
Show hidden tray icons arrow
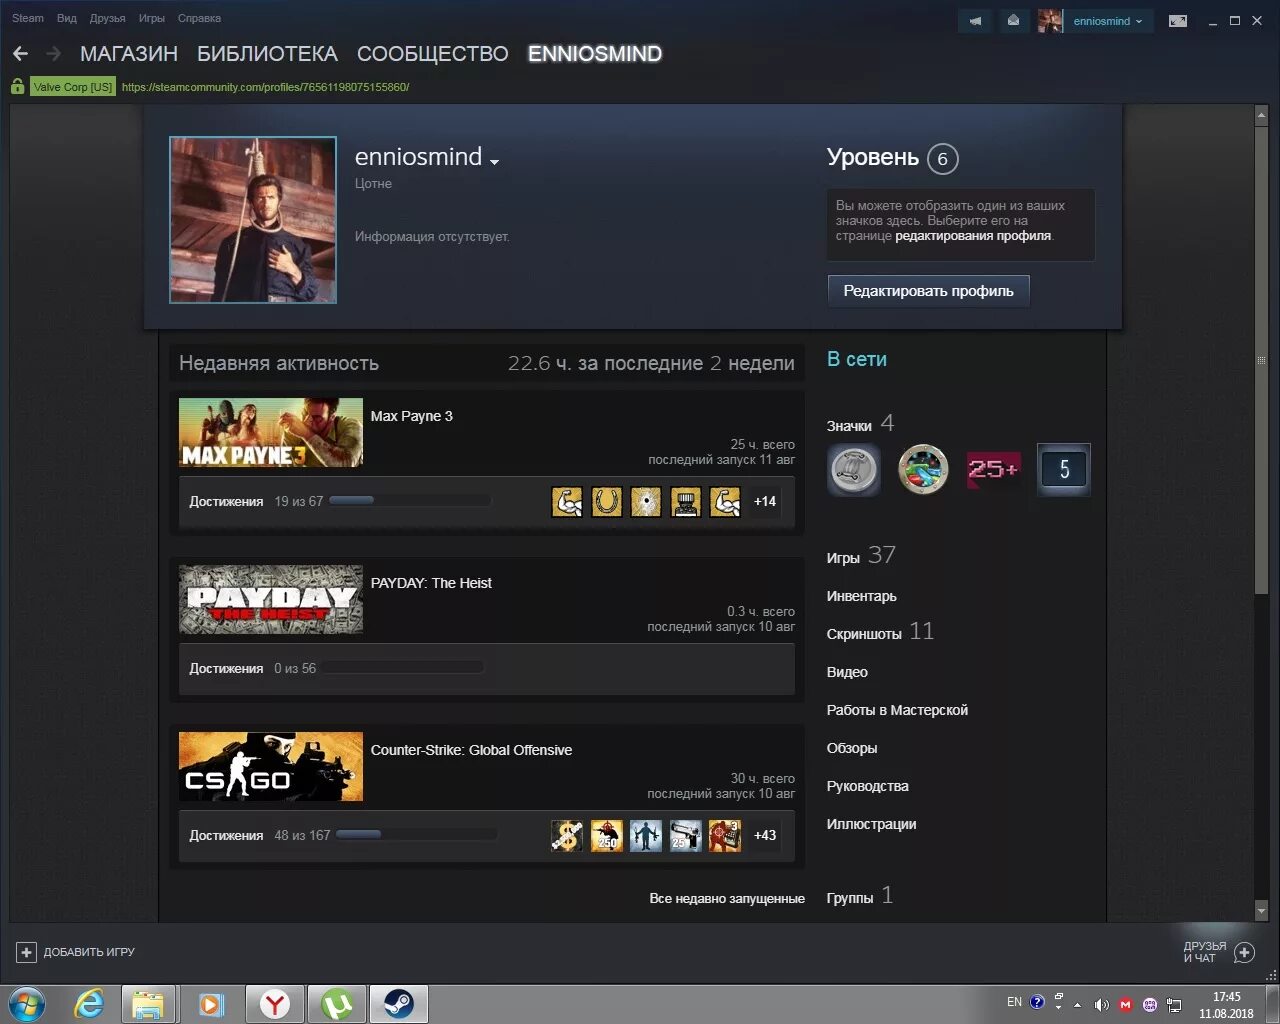tap(1077, 1005)
